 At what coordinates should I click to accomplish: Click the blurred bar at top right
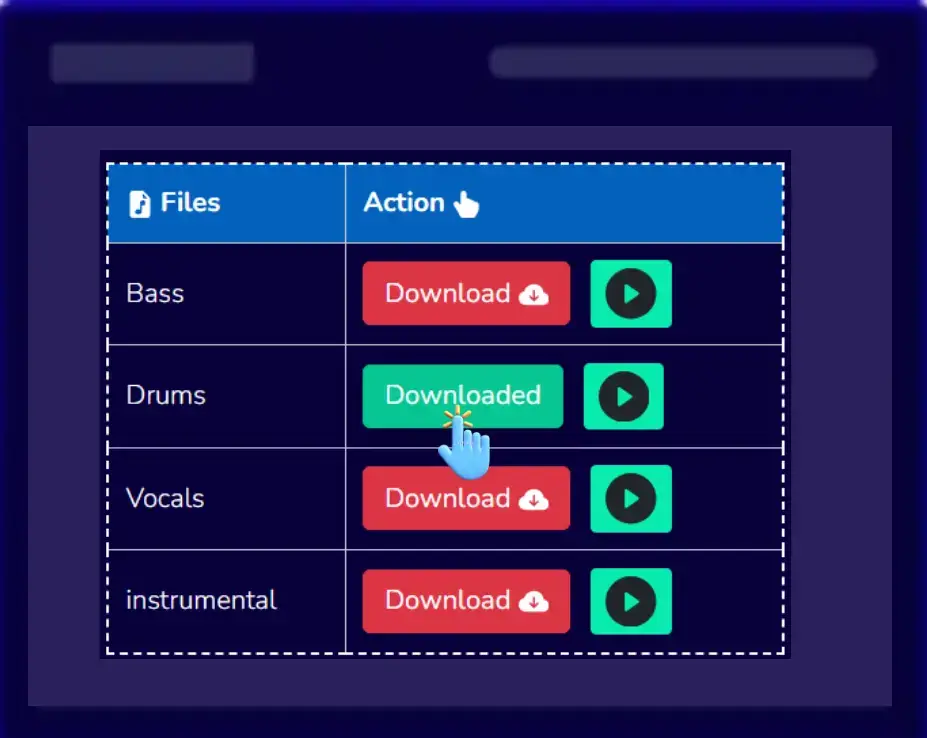pyautogui.click(x=682, y=62)
